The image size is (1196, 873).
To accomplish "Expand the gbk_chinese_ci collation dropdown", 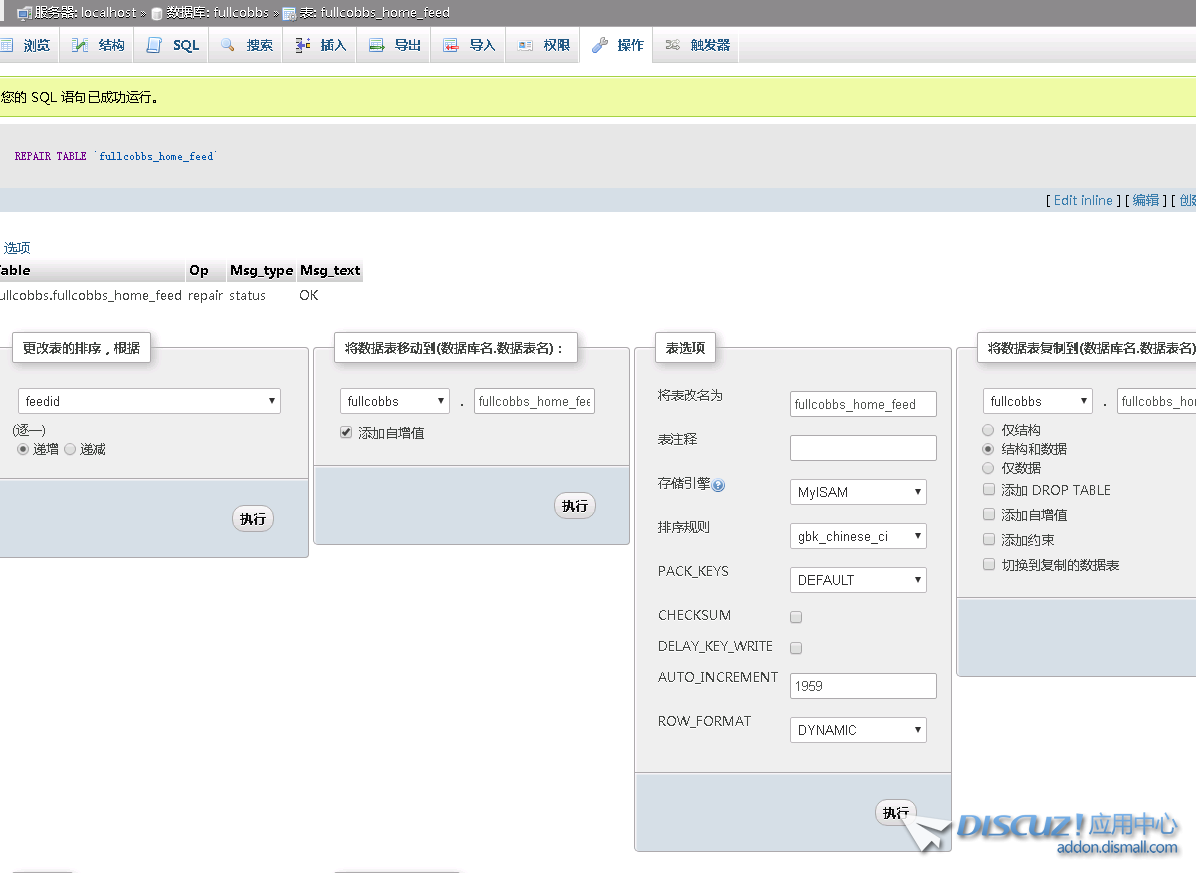I will 858,536.
